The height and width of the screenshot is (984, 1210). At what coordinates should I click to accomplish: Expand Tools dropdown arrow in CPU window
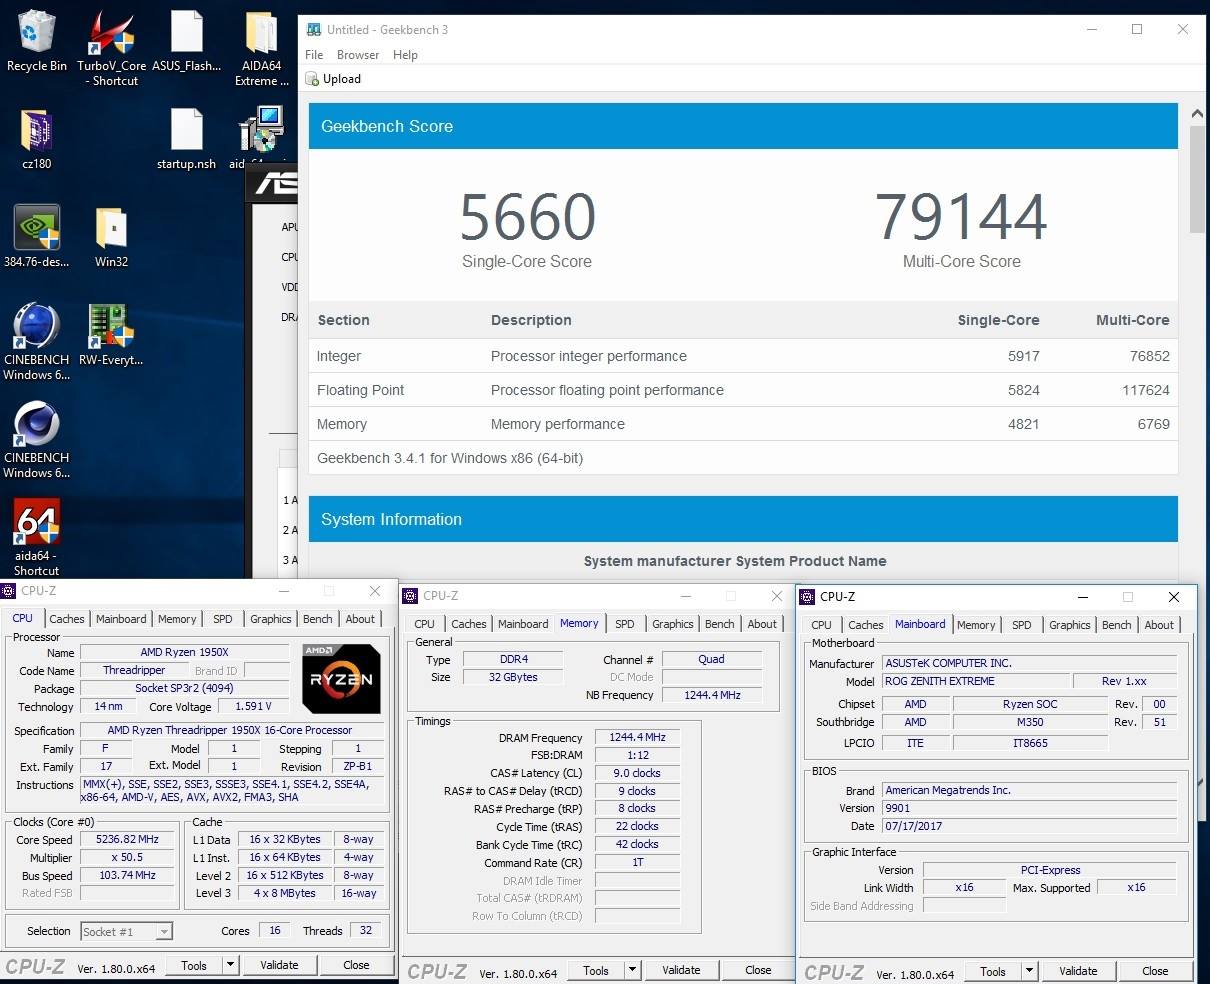pos(231,965)
